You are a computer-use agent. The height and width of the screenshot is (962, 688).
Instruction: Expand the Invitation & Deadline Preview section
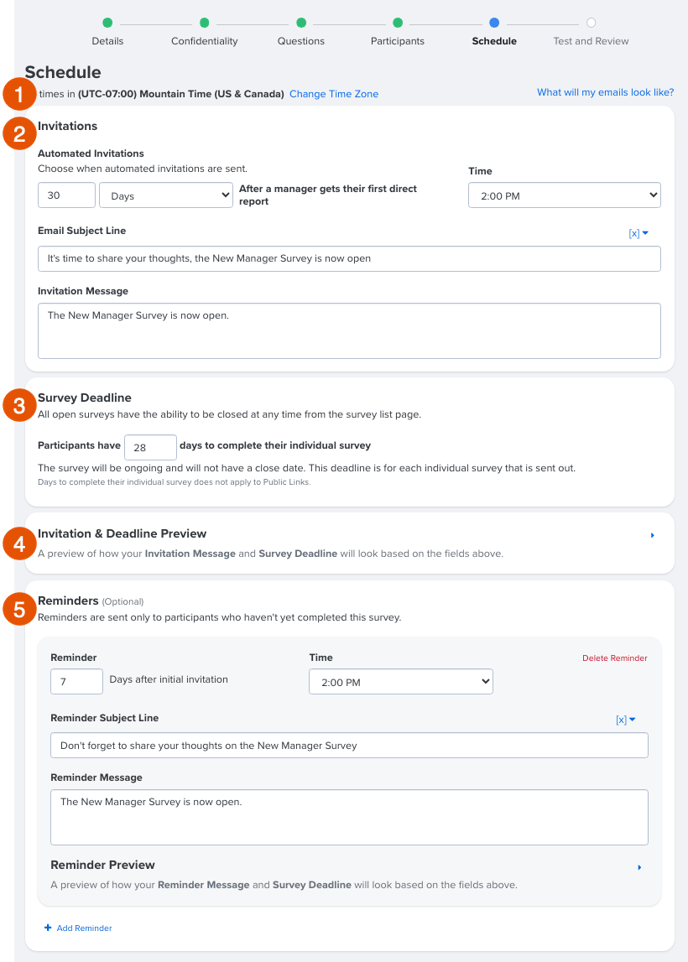point(652,536)
